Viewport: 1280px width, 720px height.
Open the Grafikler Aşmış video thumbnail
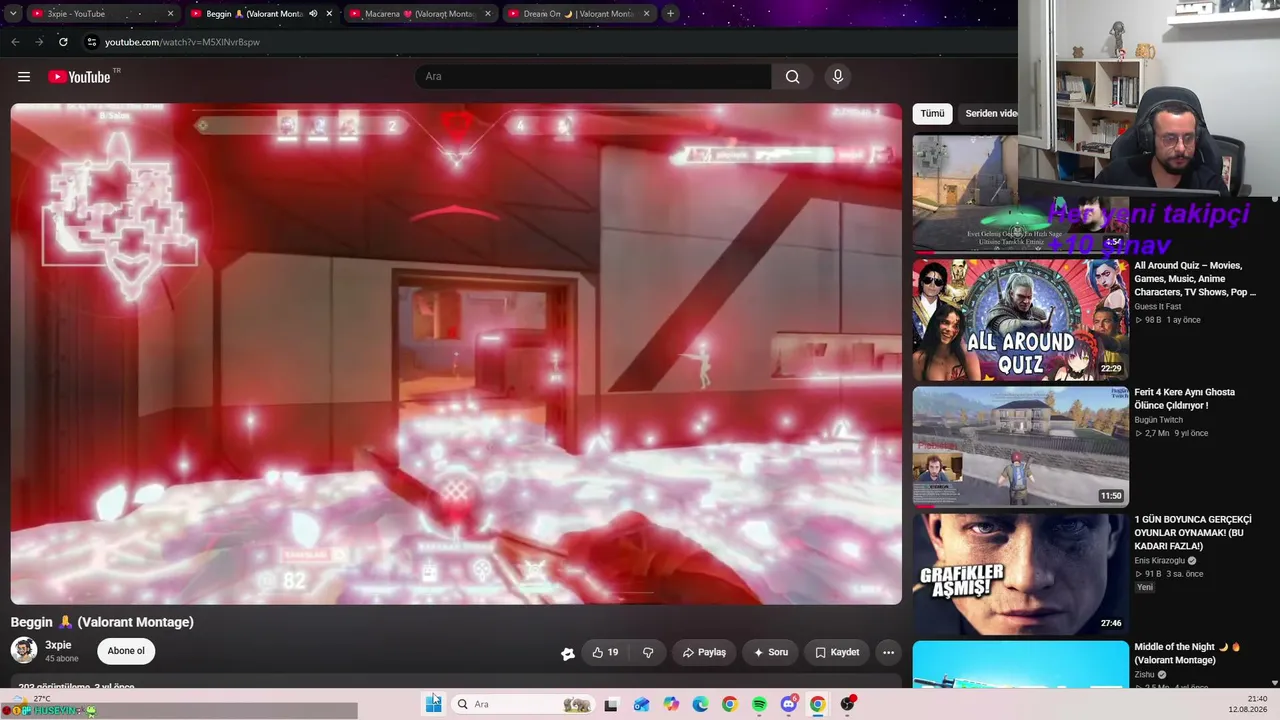point(1020,575)
